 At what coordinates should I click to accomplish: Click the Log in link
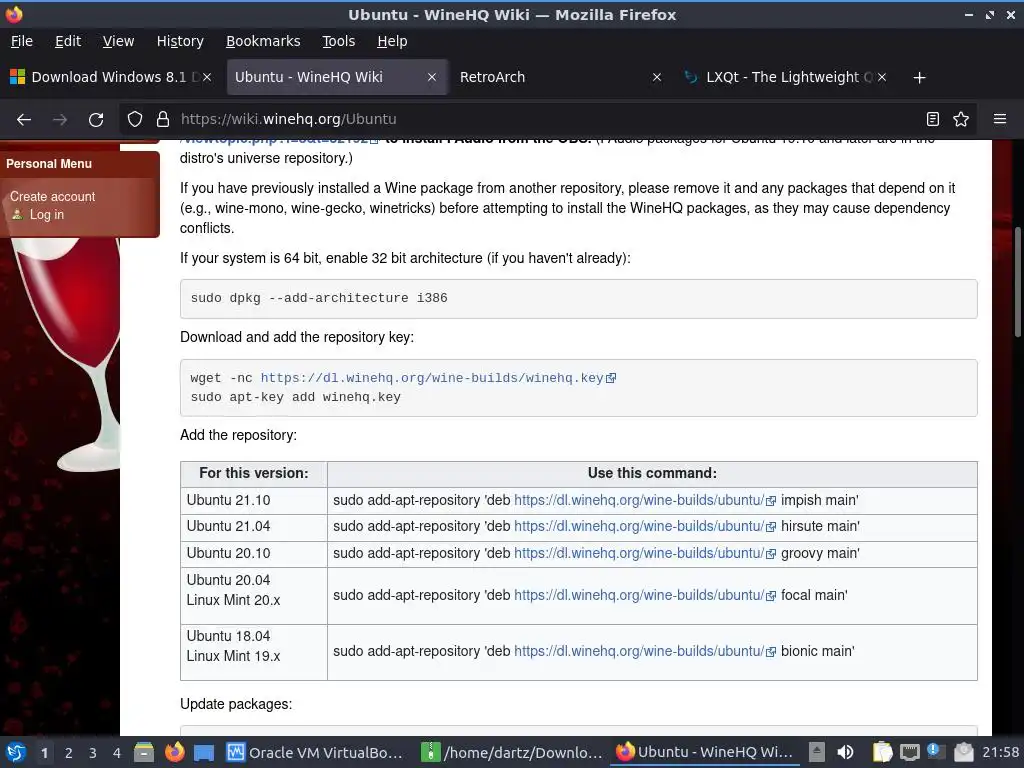[x=46, y=214]
